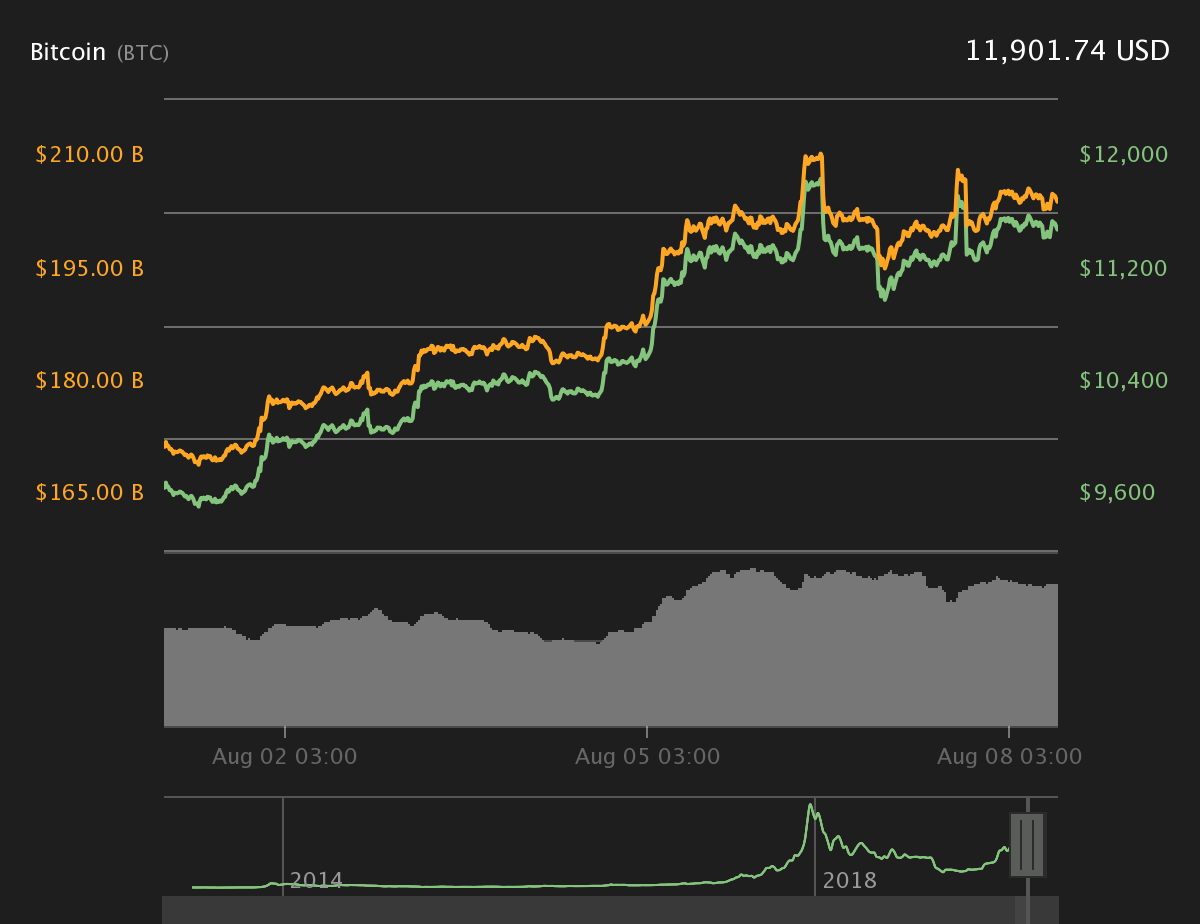Click the 2018 marker in range navigator

pyautogui.click(x=849, y=881)
